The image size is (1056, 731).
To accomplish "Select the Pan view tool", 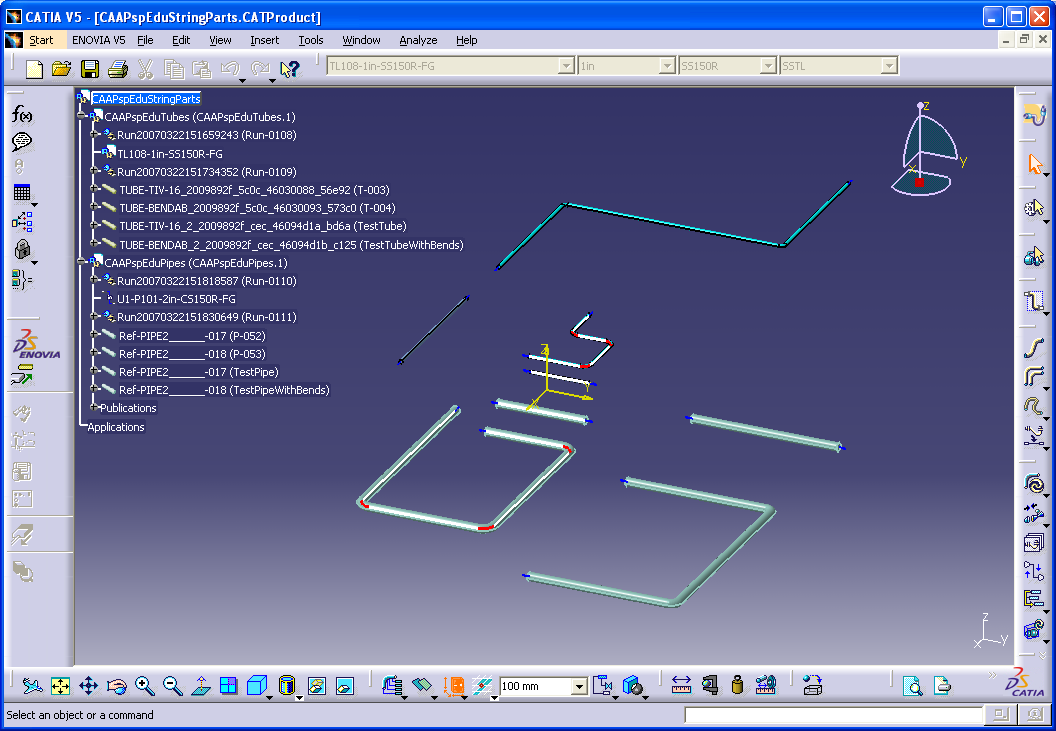I will point(88,686).
